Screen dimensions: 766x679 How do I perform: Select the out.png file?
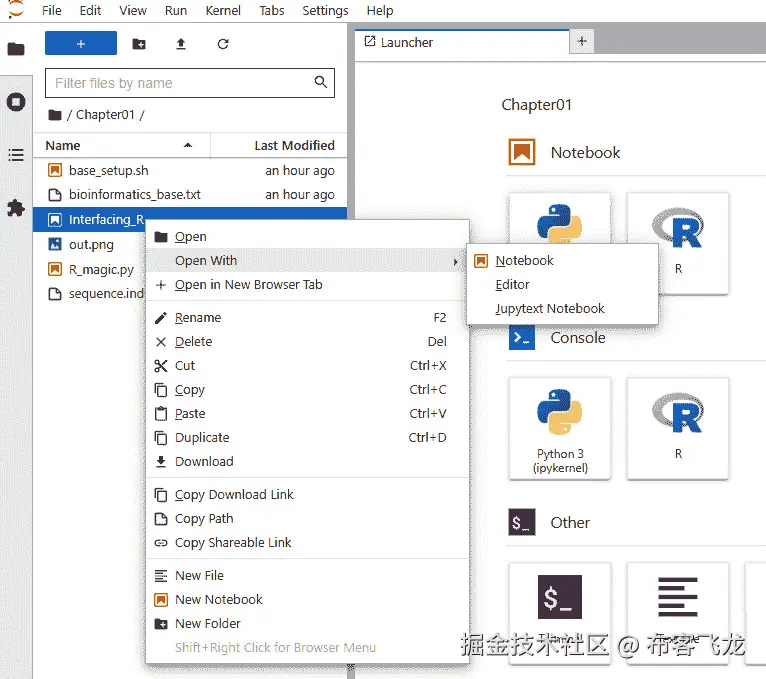pyautogui.click(x=89, y=244)
